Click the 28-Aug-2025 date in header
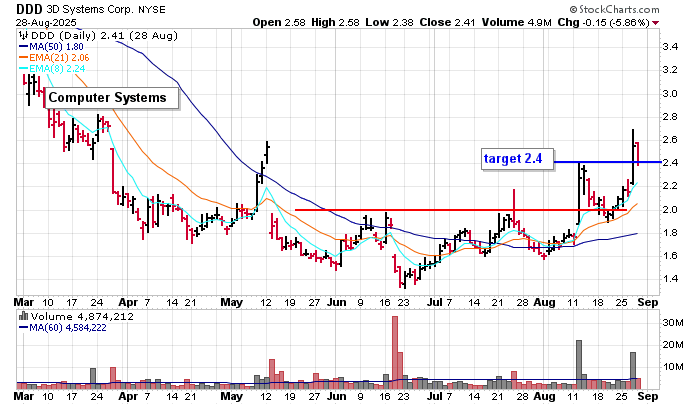The height and width of the screenshot is (405, 700). click(x=46, y=22)
